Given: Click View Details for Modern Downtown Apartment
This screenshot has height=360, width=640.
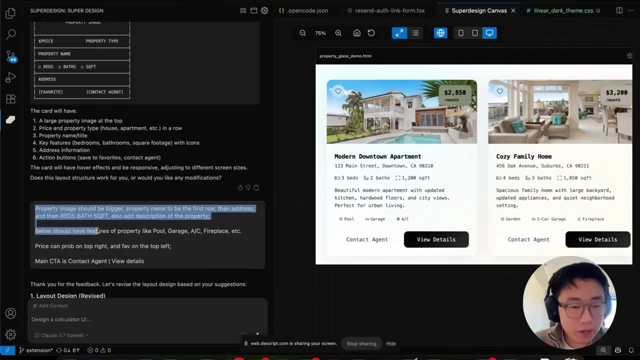Looking at the screenshot, I should click(436, 240).
